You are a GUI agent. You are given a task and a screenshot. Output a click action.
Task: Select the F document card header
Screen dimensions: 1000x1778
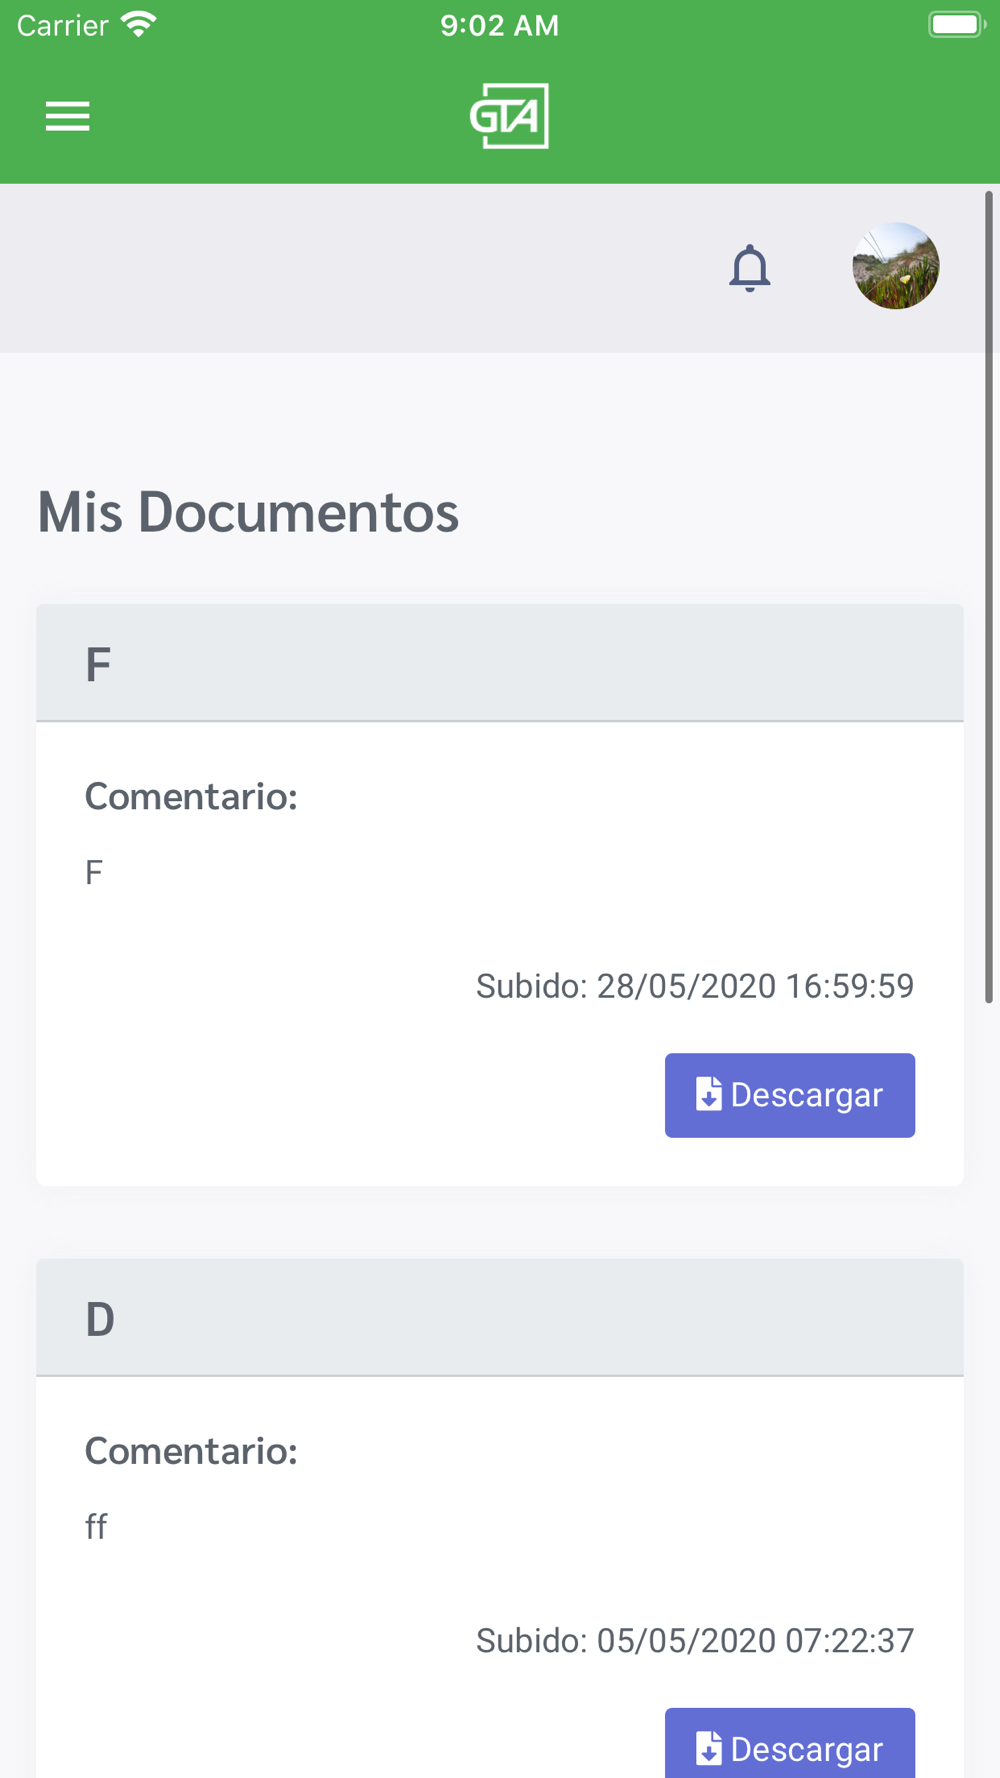[x=500, y=663]
